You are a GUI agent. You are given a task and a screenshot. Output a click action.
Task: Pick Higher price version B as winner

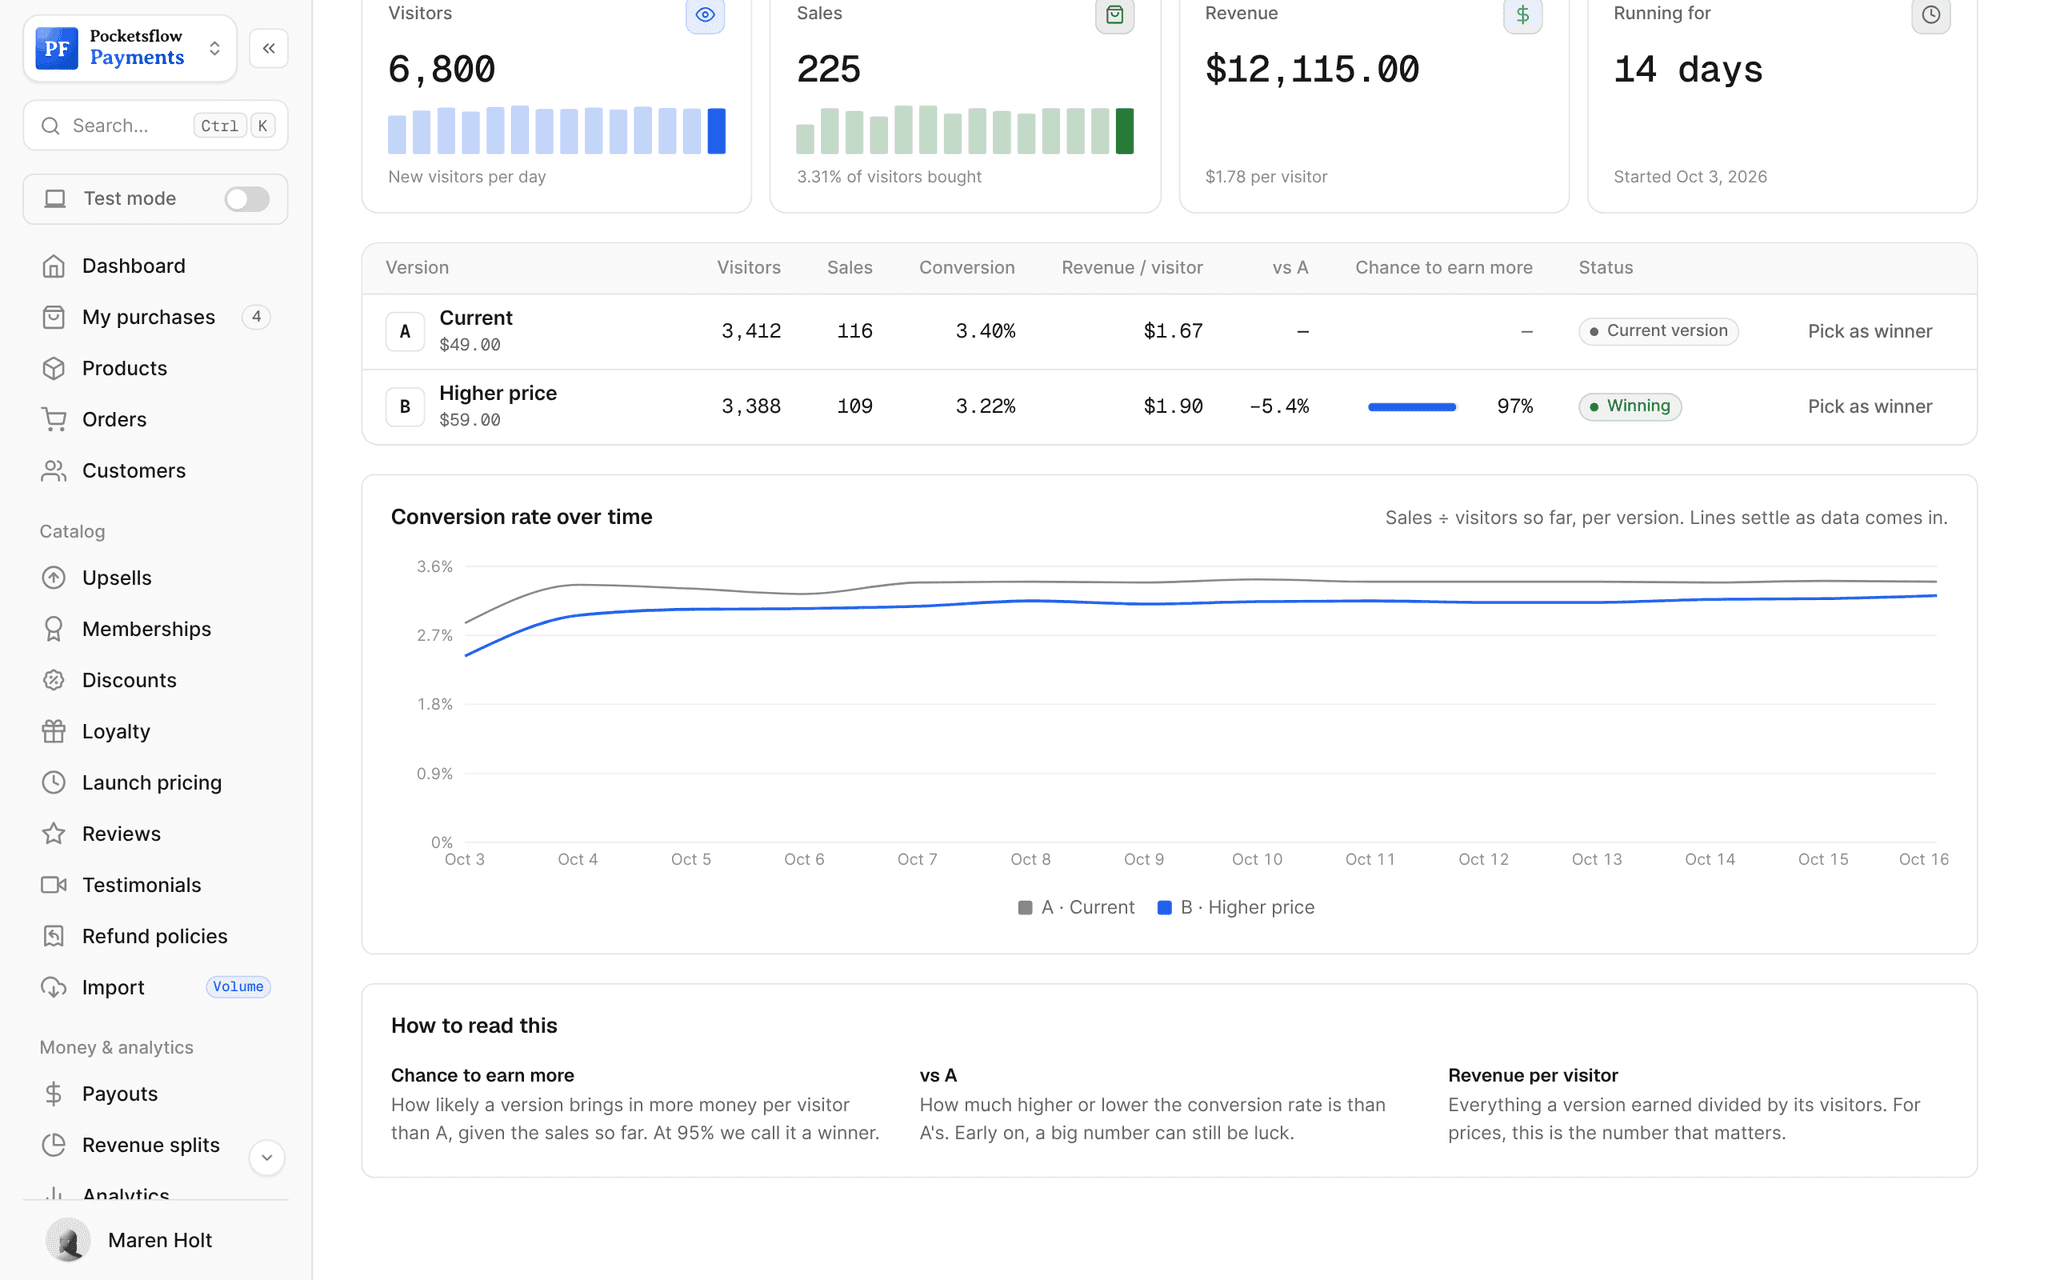click(1869, 407)
